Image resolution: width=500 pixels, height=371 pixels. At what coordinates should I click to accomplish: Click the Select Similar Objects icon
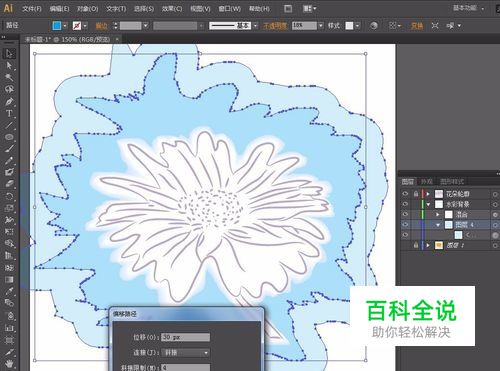(450, 26)
